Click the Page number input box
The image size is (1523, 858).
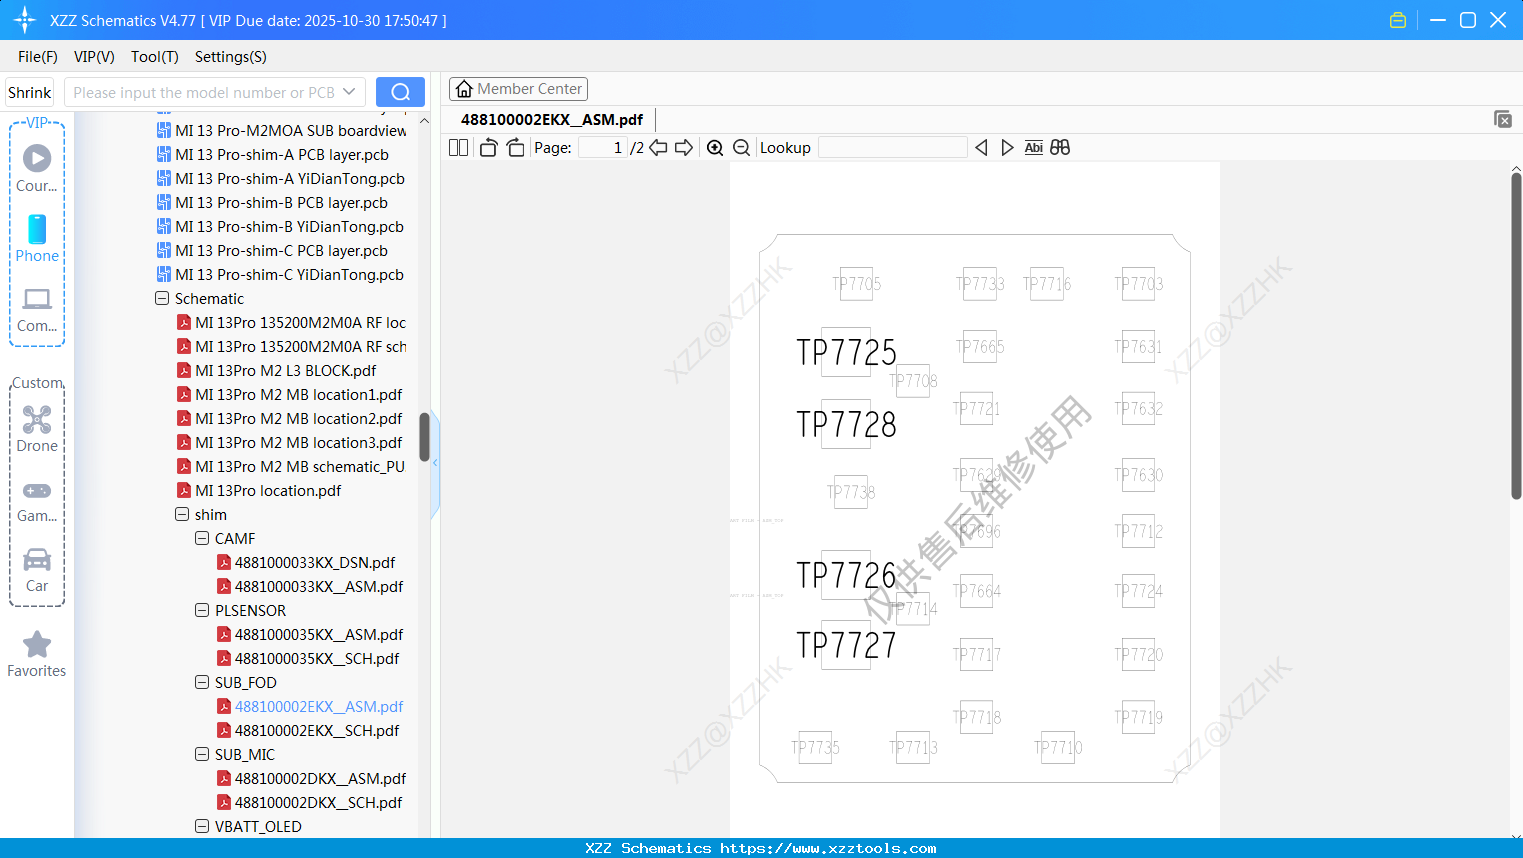click(602, 148)
